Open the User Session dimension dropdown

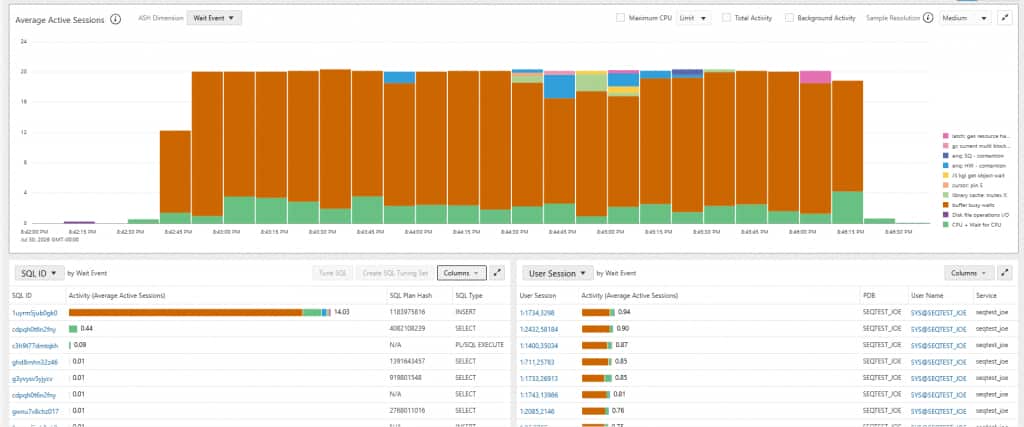557,273
